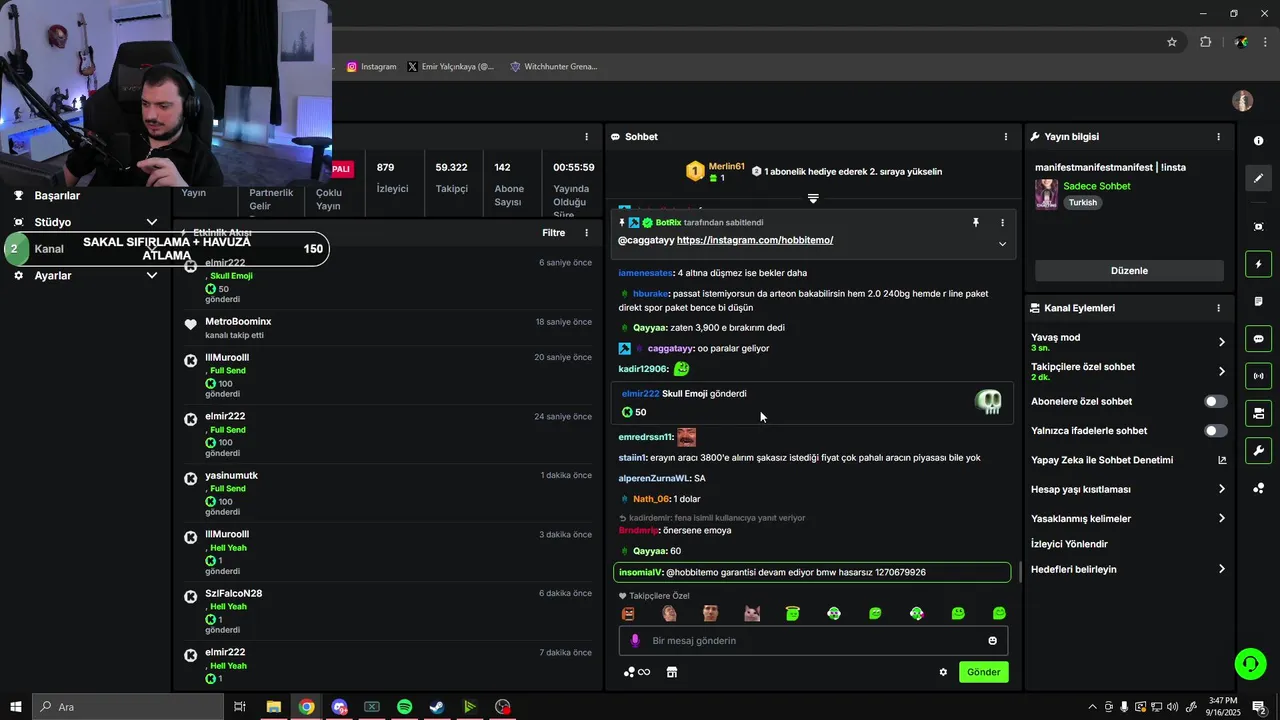This screenshot has width=1280, height=720.
Task: Open the instagram.com/hobbitemo link
Action: point(755,241)
